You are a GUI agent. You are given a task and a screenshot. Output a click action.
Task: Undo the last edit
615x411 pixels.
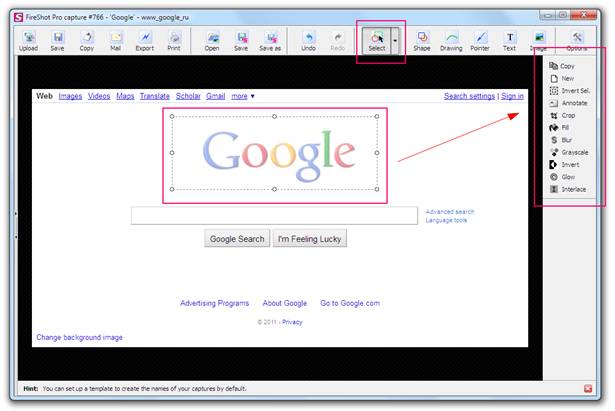point(309,40)
